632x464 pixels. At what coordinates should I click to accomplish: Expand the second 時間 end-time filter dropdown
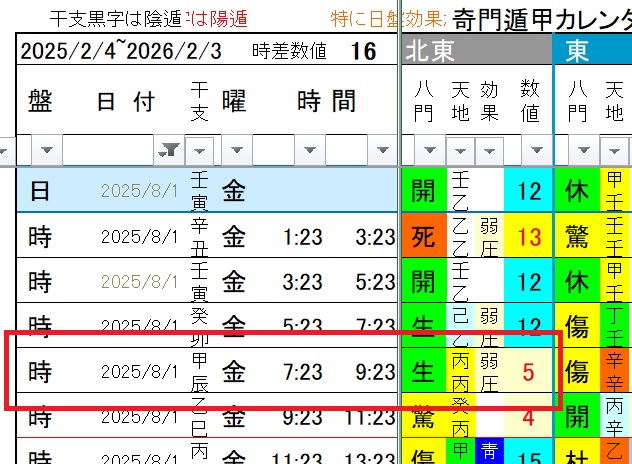pyautogui.click(x=383, y=150)
